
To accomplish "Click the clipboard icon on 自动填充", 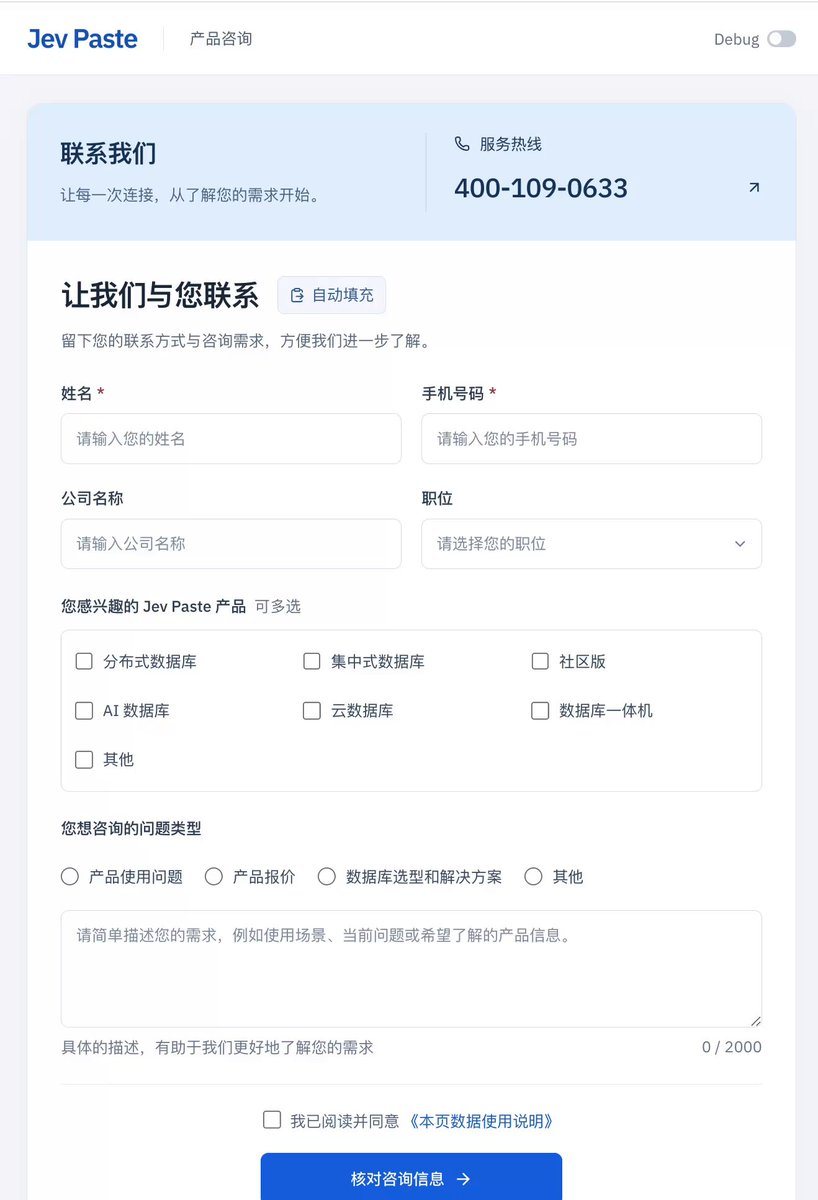I will pos(297,295).
